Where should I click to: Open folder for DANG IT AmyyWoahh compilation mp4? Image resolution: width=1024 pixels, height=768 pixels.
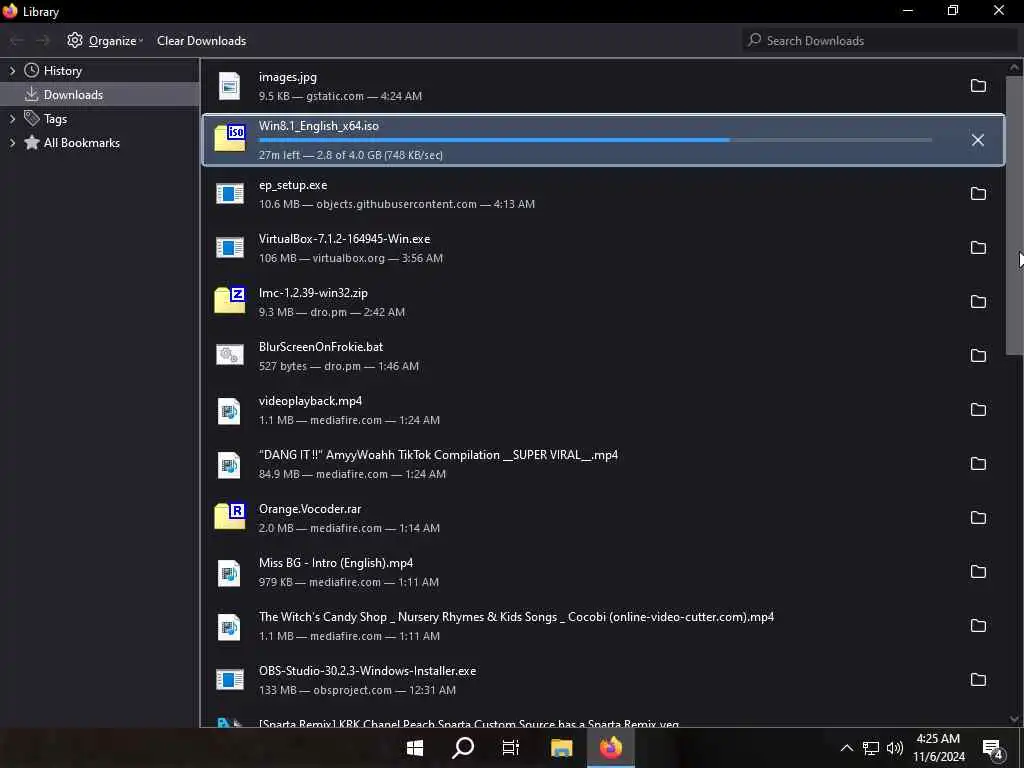point(978,464)
